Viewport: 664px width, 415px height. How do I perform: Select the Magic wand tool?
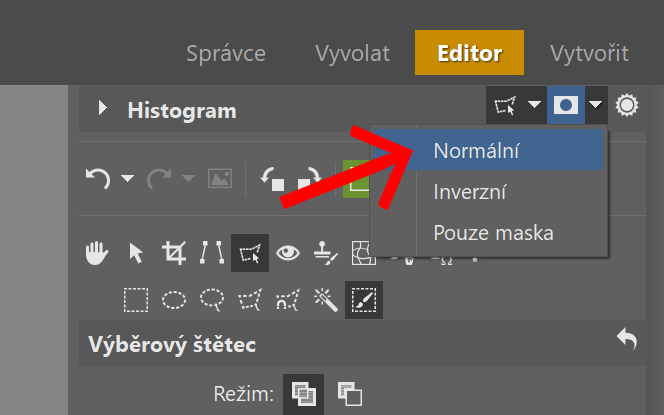(x=326, y=300)
